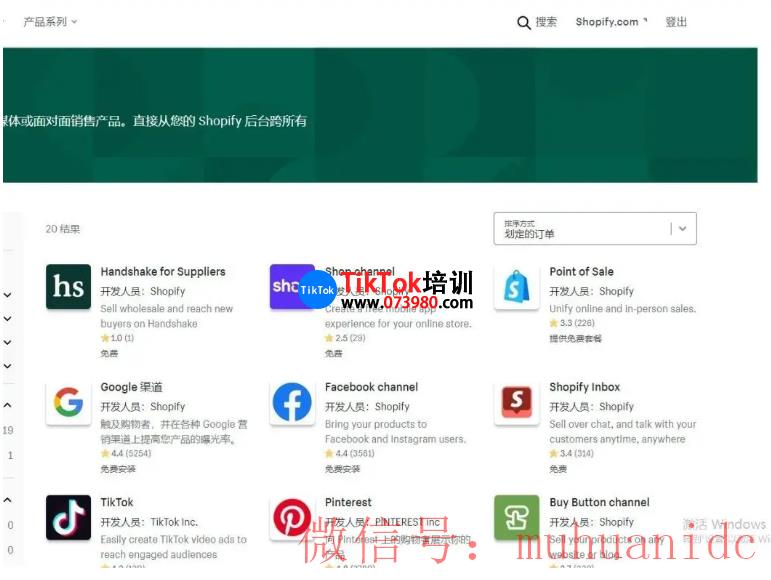Click 'Unify online and in-person sales.' description
771x580 pixels.
coord(623,309)
